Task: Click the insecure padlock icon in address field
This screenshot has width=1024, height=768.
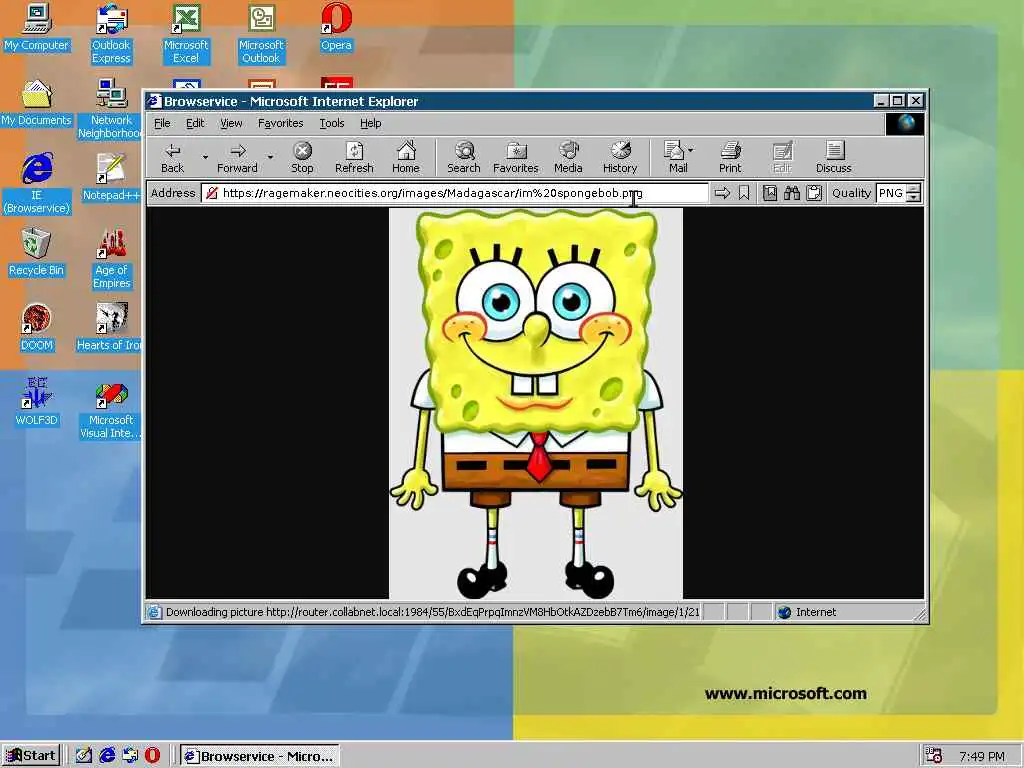Action: [212, 193]
